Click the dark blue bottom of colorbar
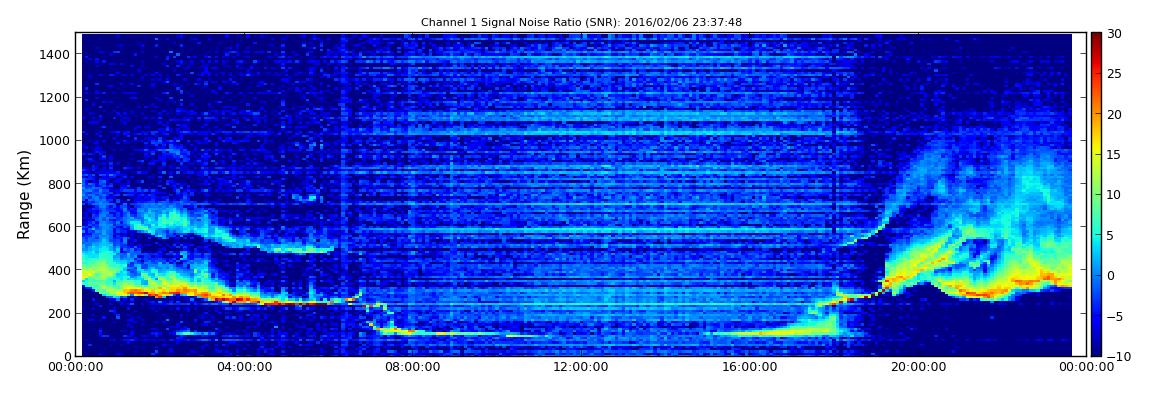 tap(1096, 349)
